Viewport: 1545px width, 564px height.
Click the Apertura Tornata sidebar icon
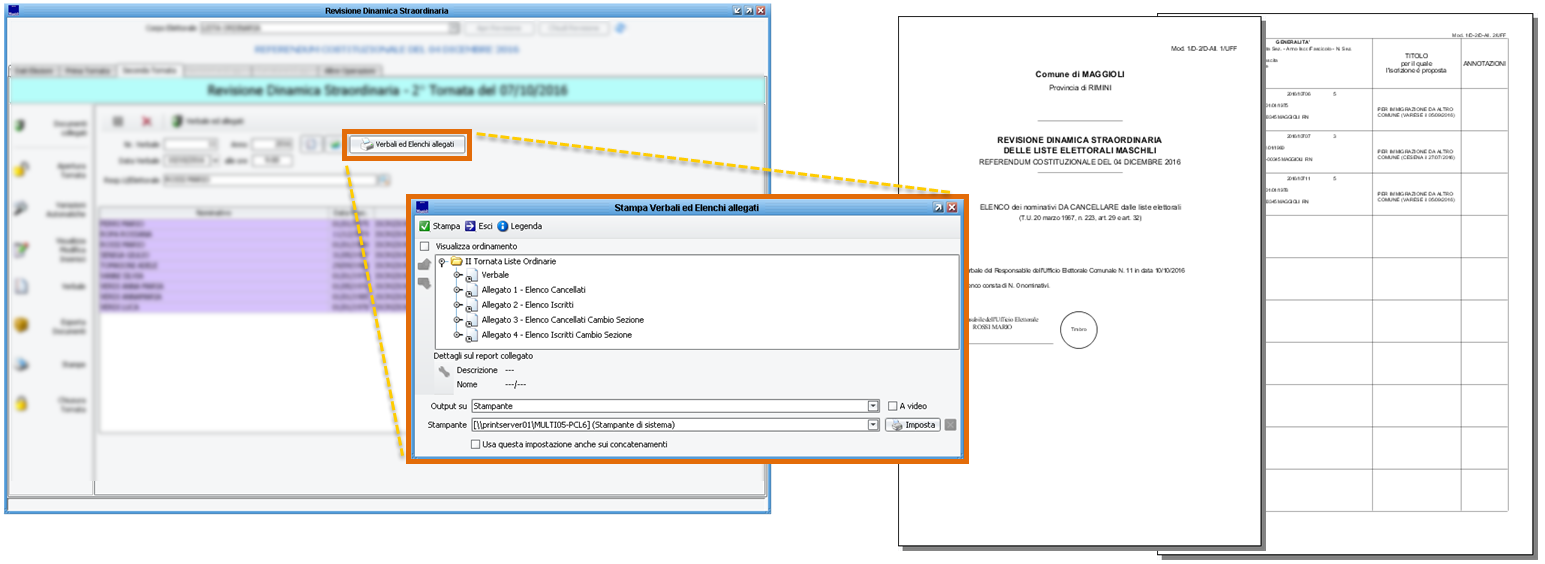21,168
